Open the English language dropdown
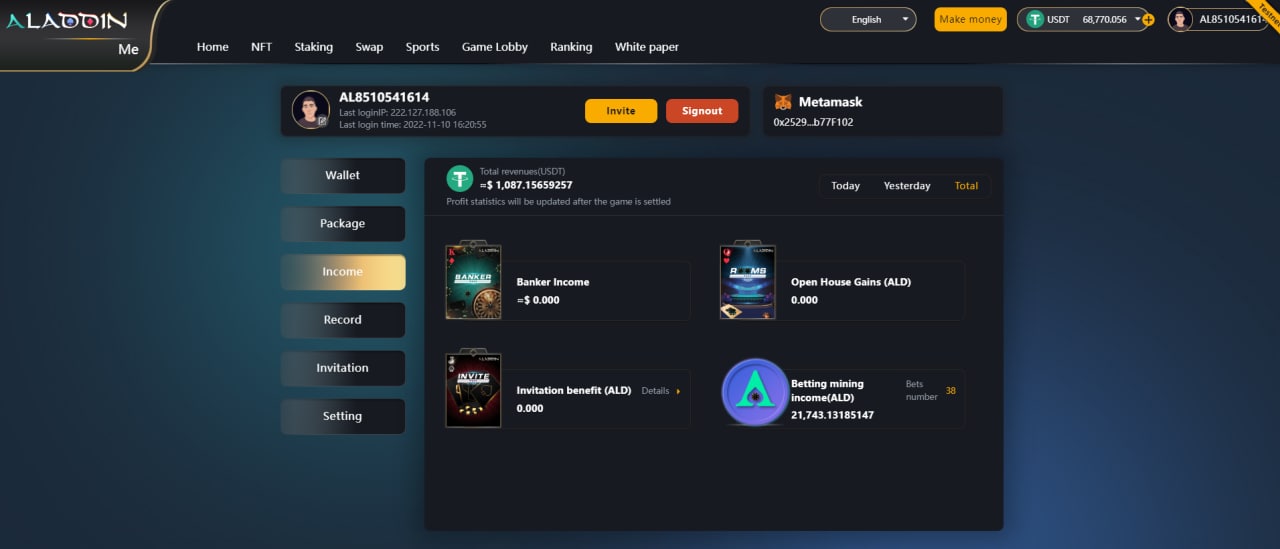The height and width of the screenshot is (549, 1280). tap(867, 19)
